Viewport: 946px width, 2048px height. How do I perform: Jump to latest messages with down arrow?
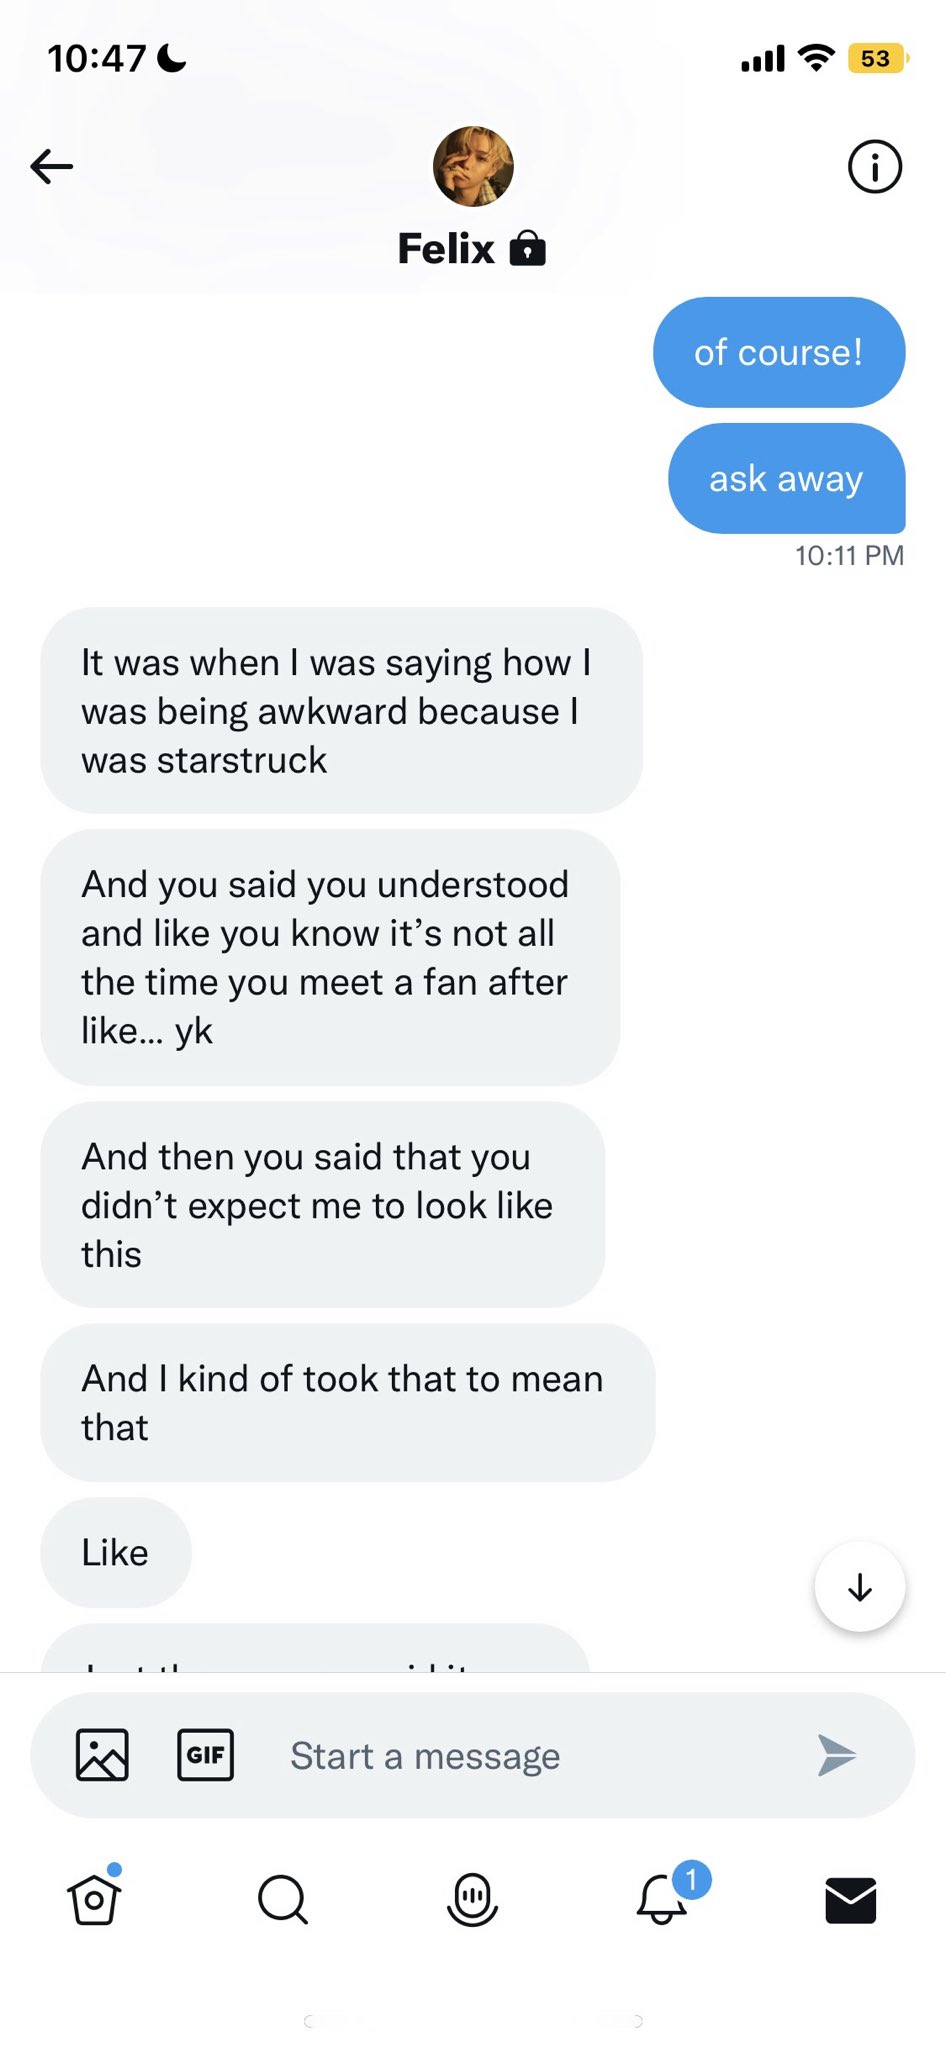pos(860,1587)
